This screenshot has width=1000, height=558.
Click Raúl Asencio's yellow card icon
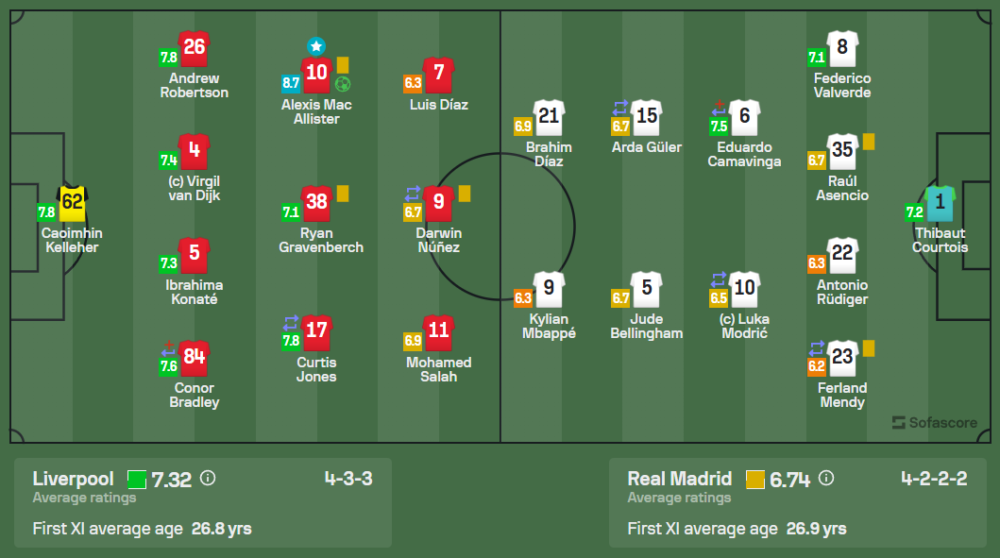(x=868, y=141)
